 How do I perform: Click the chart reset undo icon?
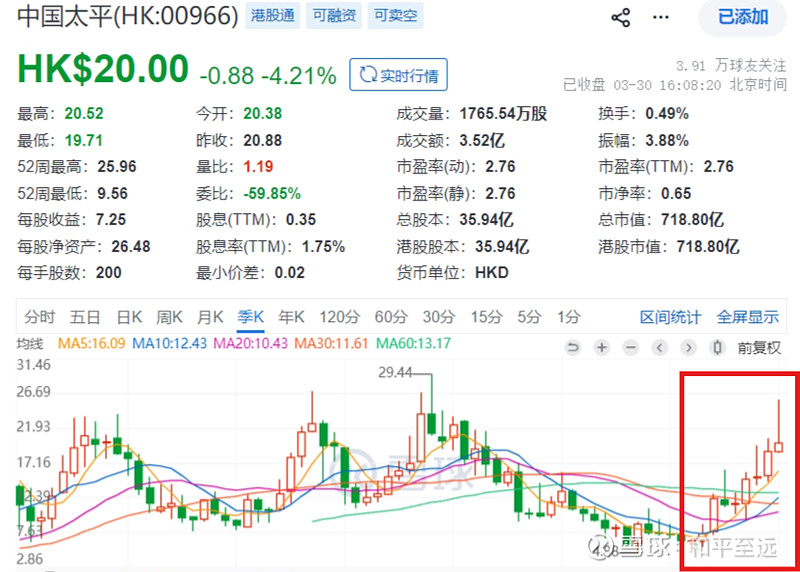(573, 348)
